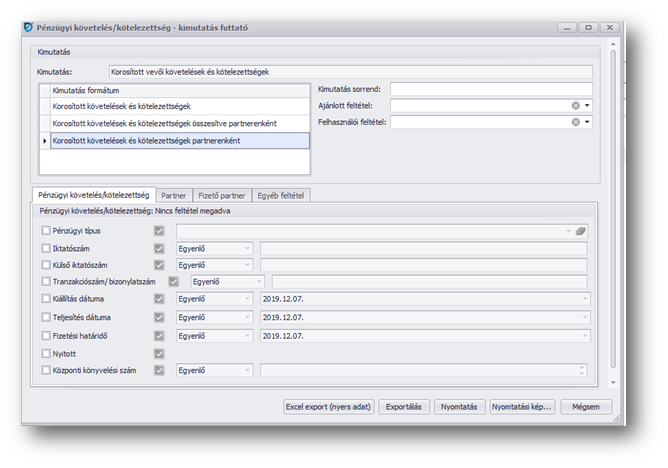Click grey check icon beside Fizetési határidő
668x468 pixels.
coord(159,335)
